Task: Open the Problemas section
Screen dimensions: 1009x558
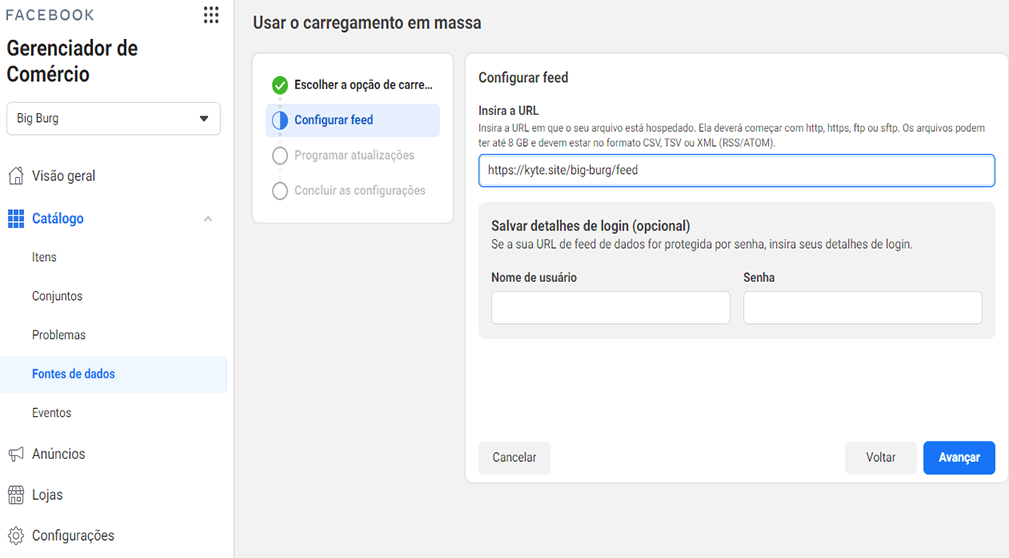Action: (x=59, y=335)
